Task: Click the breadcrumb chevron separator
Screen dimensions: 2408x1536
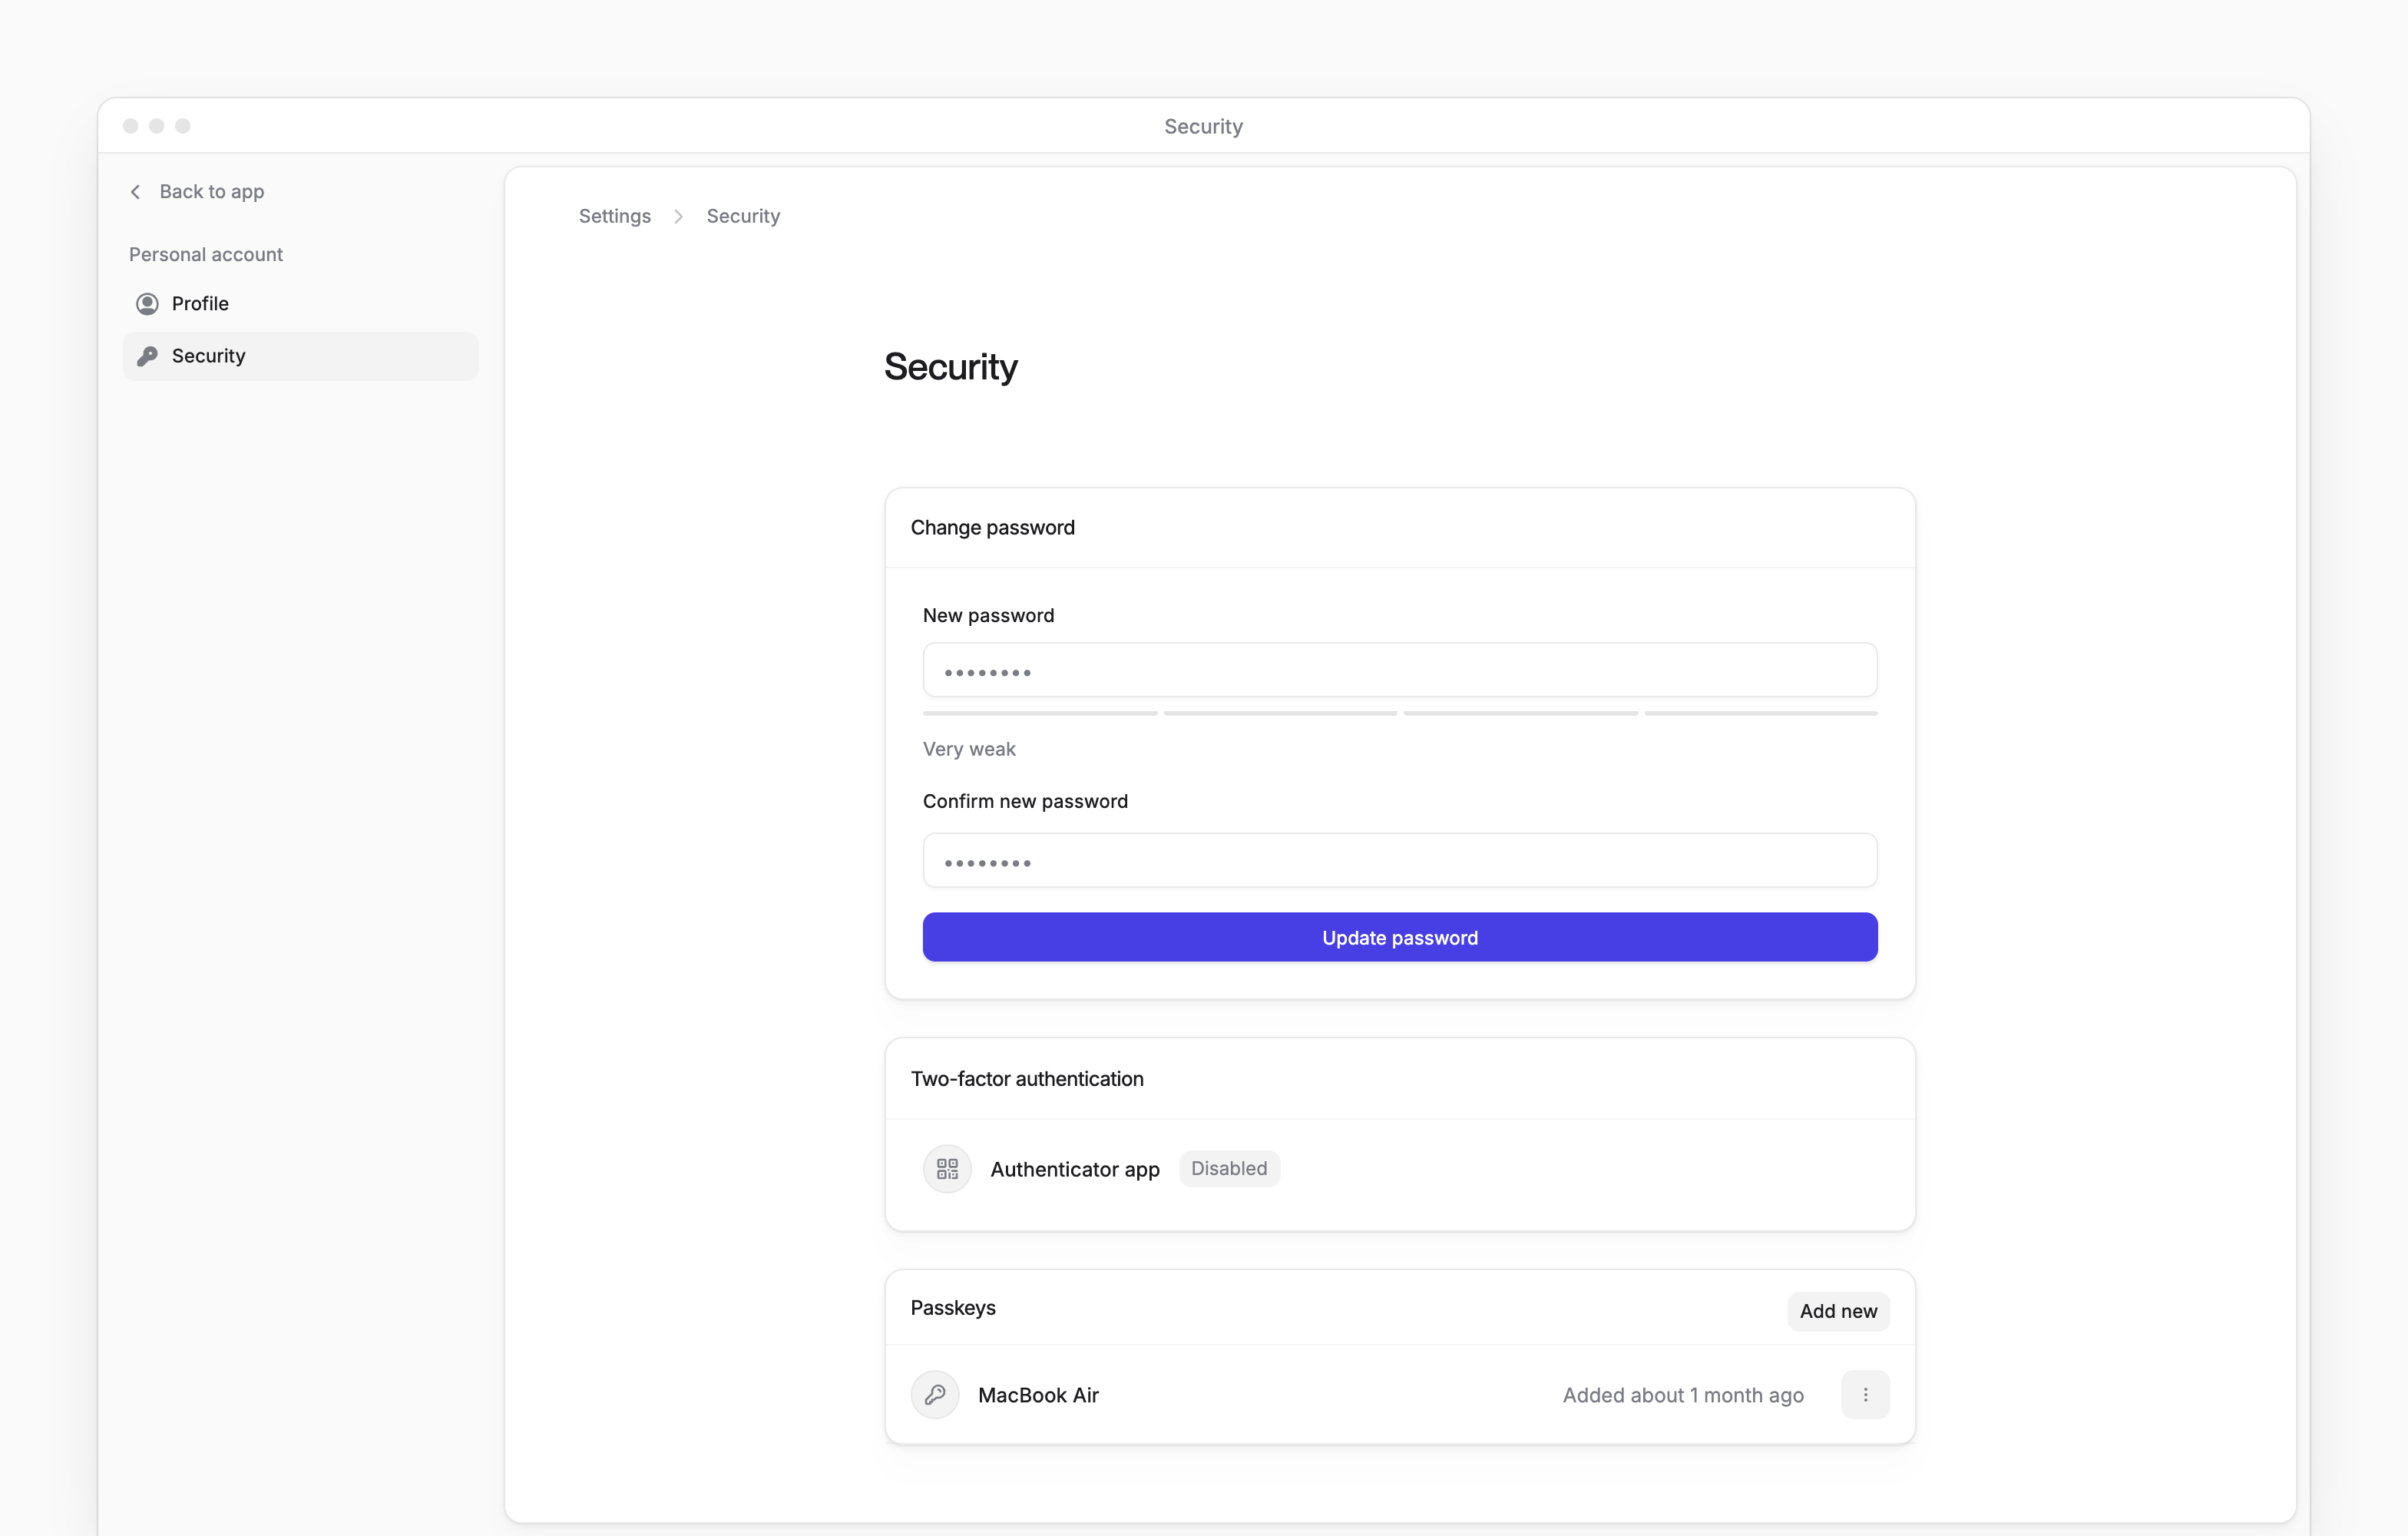Action: [x=678, y=216]
